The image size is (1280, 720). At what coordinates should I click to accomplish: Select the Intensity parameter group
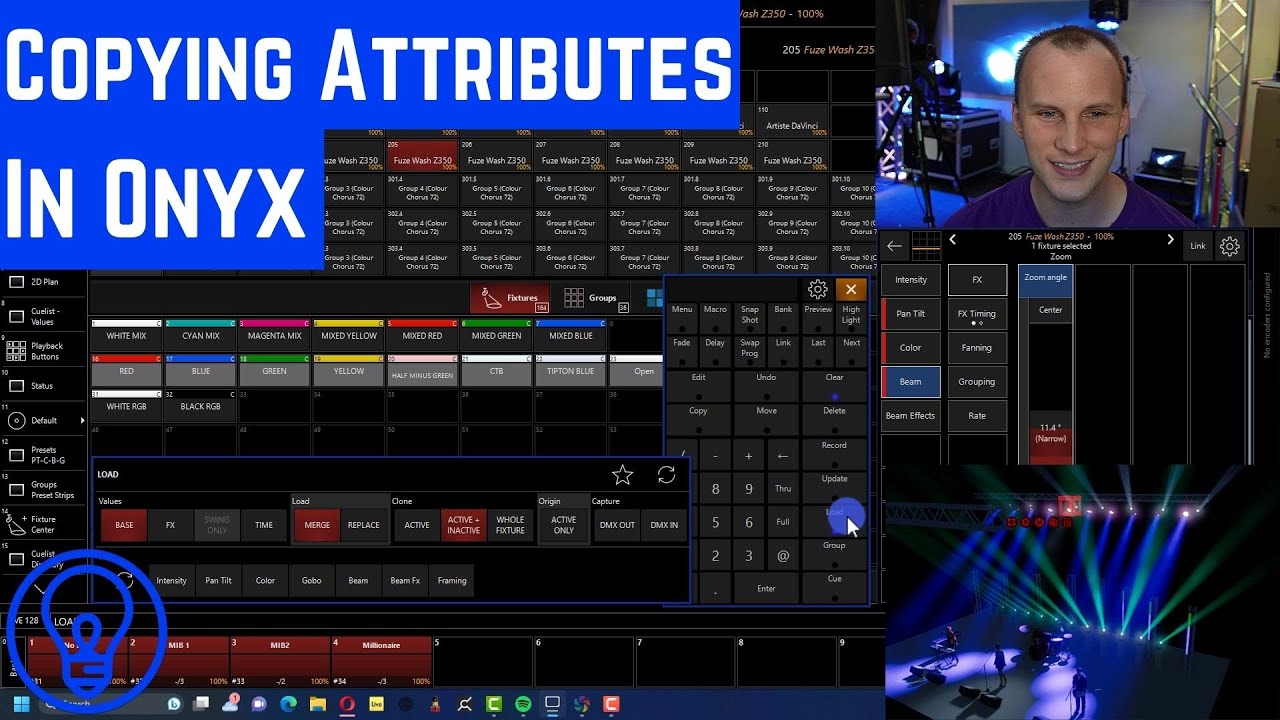[911, 280]
